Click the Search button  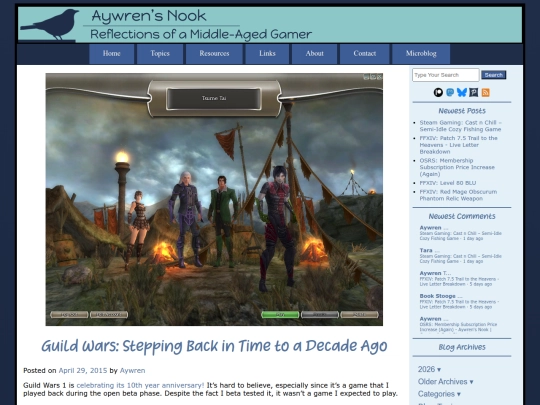494,75
